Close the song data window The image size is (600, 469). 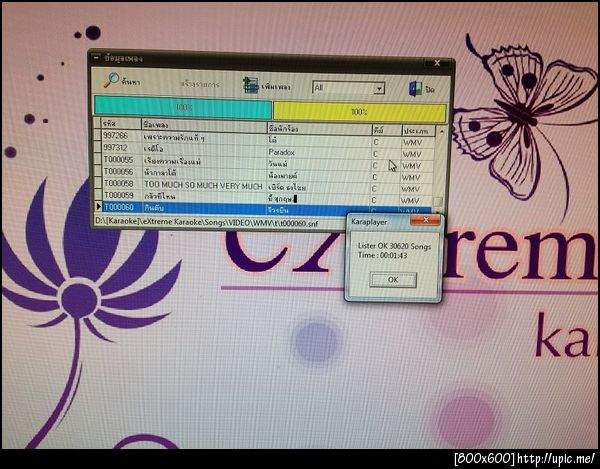click(x=437, y=63)
